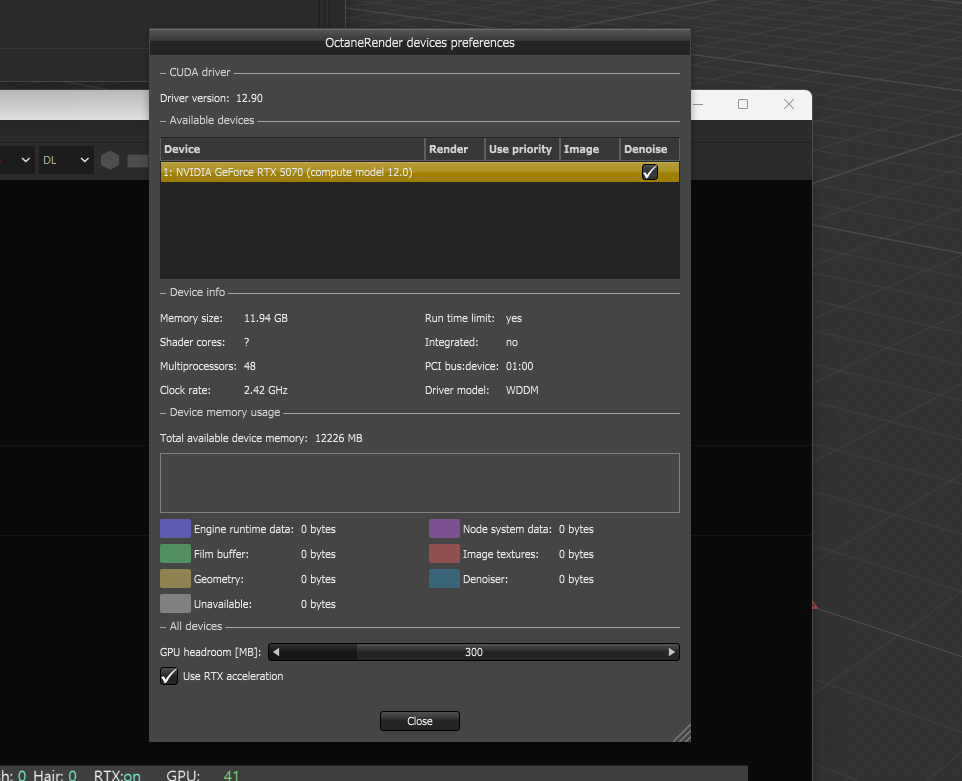
Task: Click the Geometry 0 bytes value
Action: pyautogui.click(x=318, y=579)
